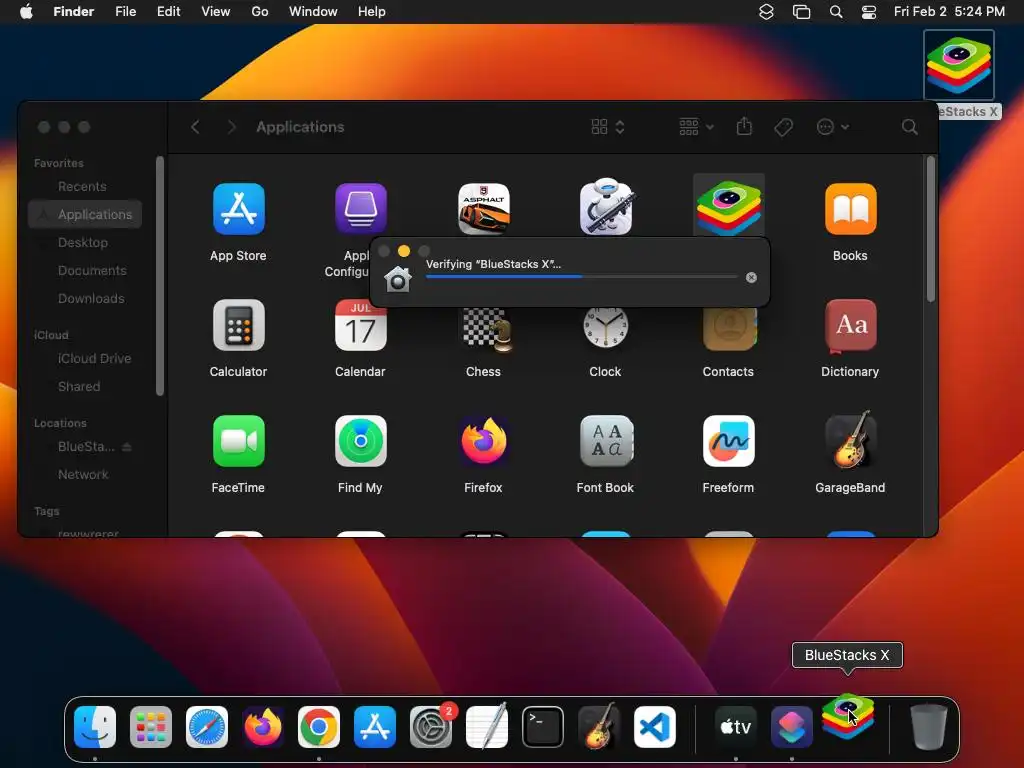Open Network in the Finder sidebar
The height and width of the screenshot is (768, 1024).
point(85,475)
